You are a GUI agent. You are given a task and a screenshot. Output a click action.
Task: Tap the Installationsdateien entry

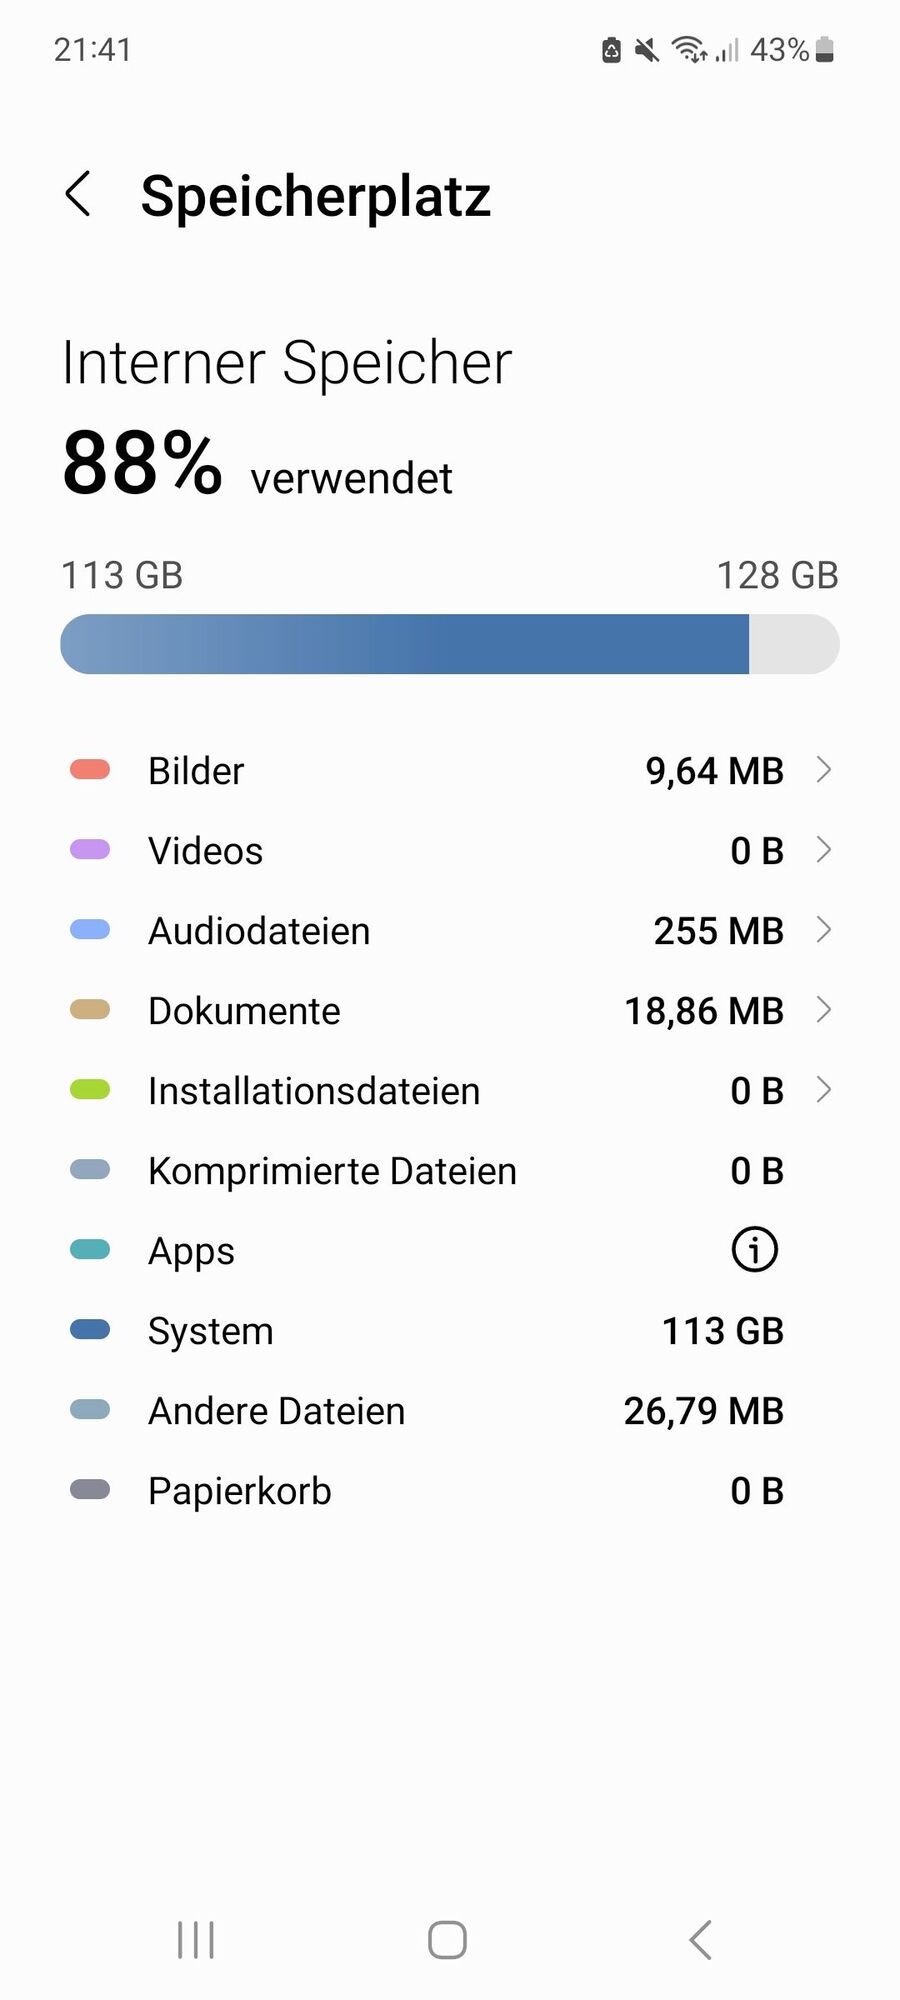(314, 1091)
